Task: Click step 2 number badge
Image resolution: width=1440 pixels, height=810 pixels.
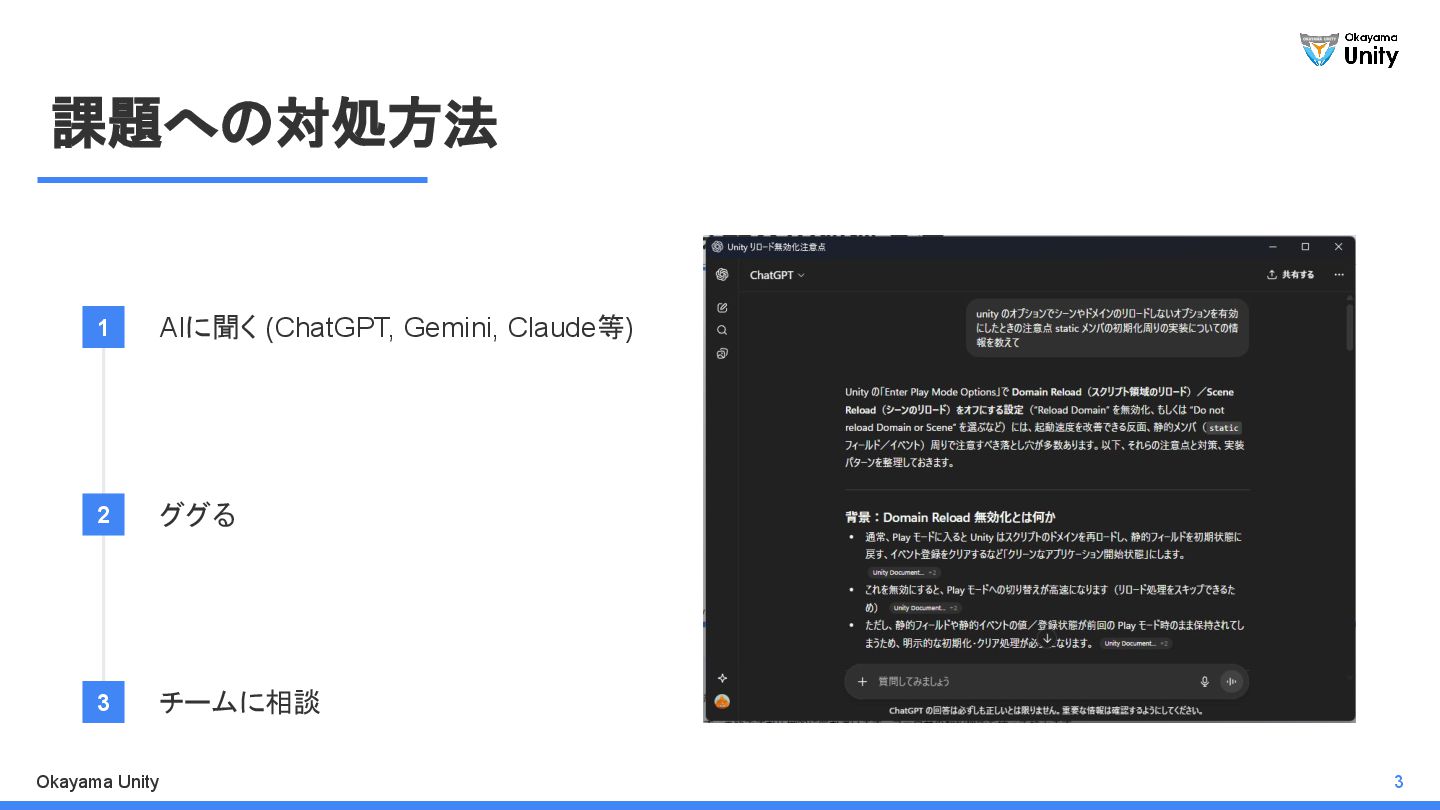Action: (x=103, y=515)
